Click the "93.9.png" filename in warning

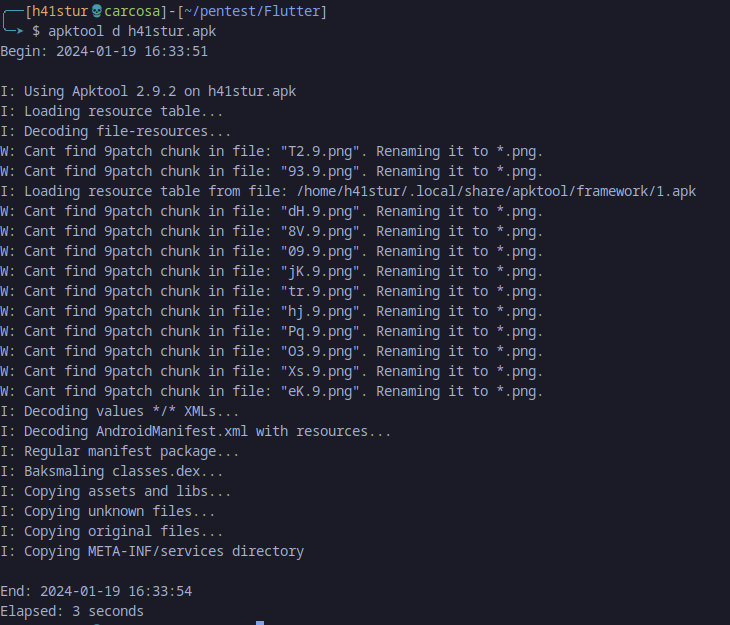click(320, 172)
